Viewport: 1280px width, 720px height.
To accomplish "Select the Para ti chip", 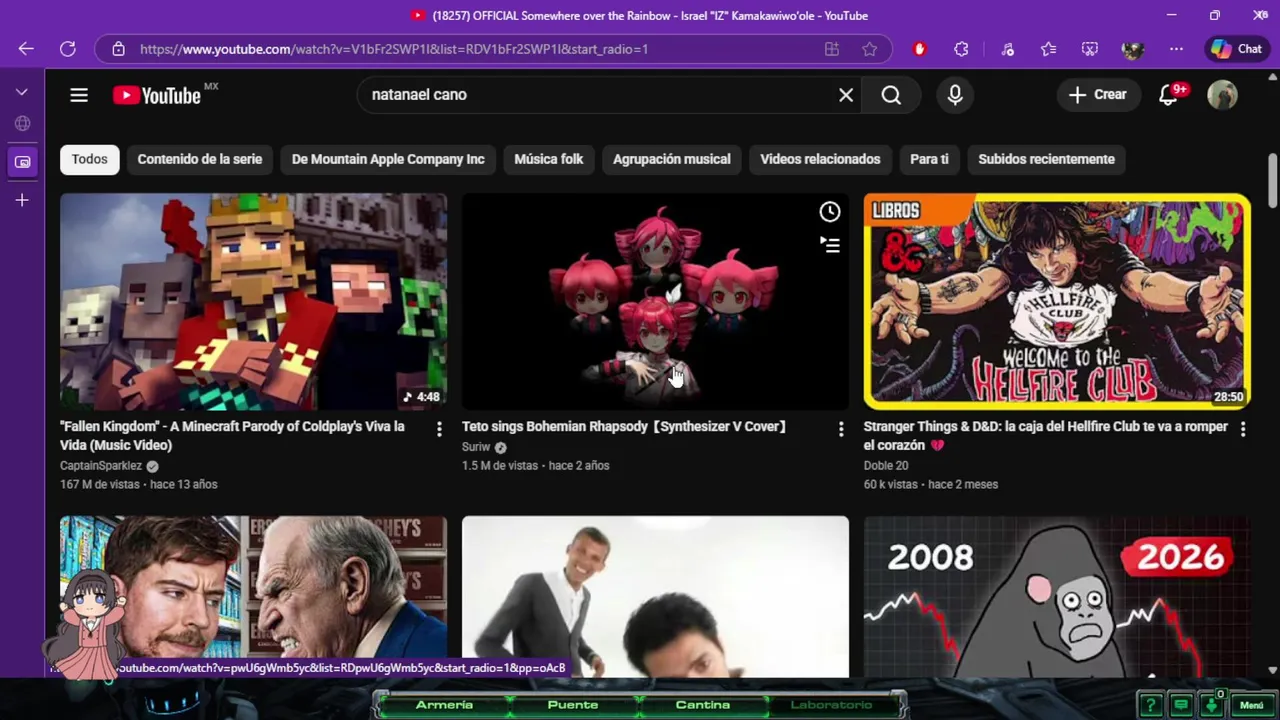I will (x=929, y=159).
